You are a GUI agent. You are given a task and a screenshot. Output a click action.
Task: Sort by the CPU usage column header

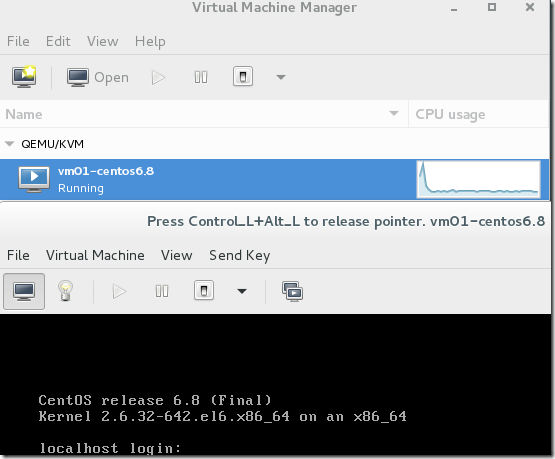click(x=450, y=114)
